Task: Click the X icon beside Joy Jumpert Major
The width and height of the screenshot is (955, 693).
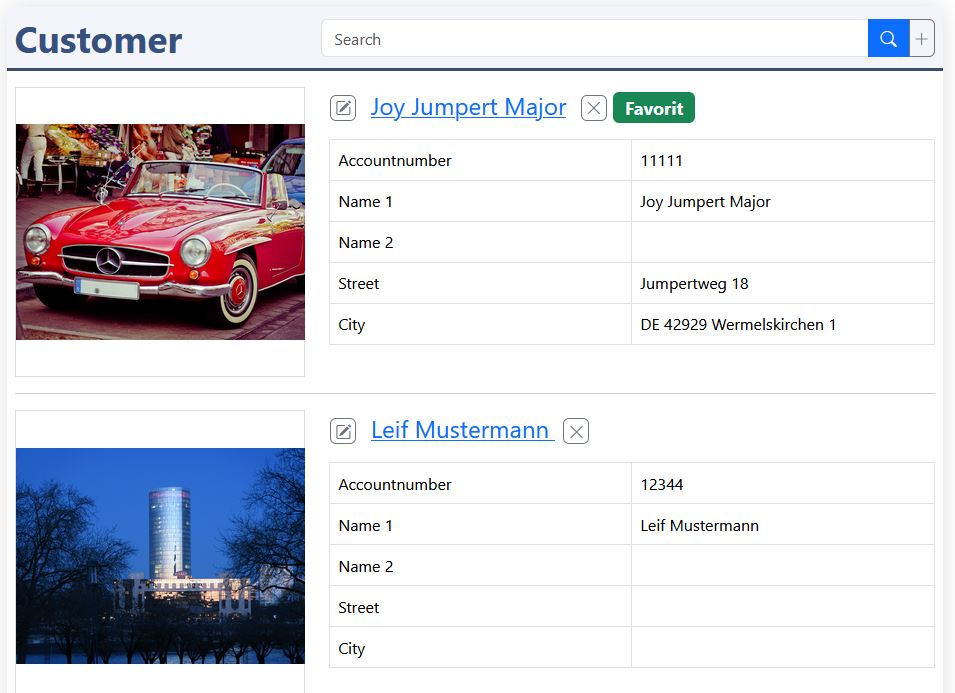Action: tap(594, 108)
